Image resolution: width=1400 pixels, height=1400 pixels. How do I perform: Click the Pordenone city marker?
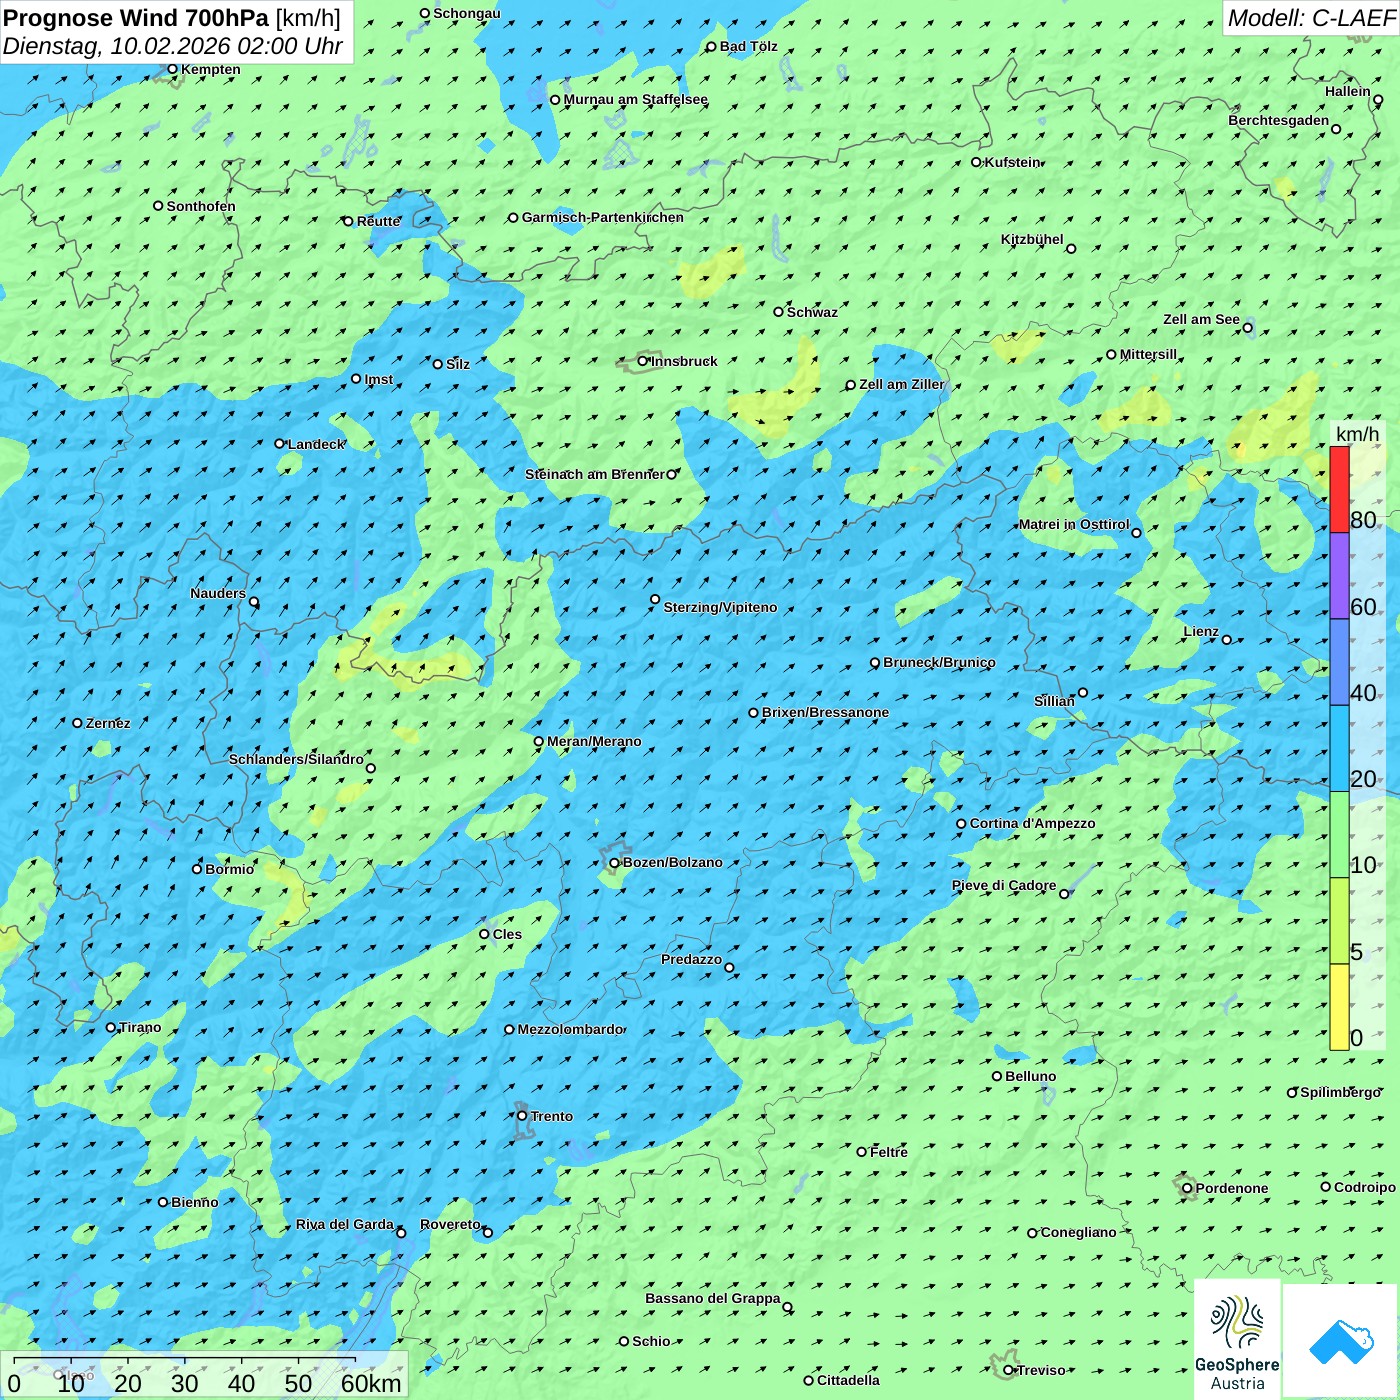(x=1187, y=1188)
